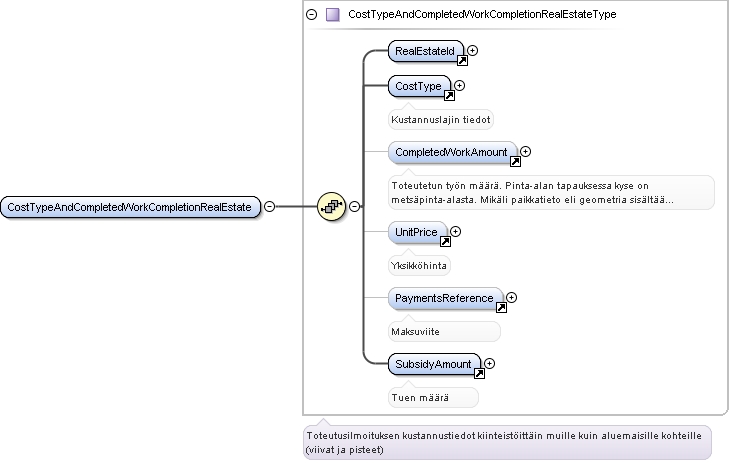This screenshot has height=463, width=730.
Task: Collapse the CostTypeAndCompletedWorkCompletionRealEstate root element
Action: (x=270, y=206)
